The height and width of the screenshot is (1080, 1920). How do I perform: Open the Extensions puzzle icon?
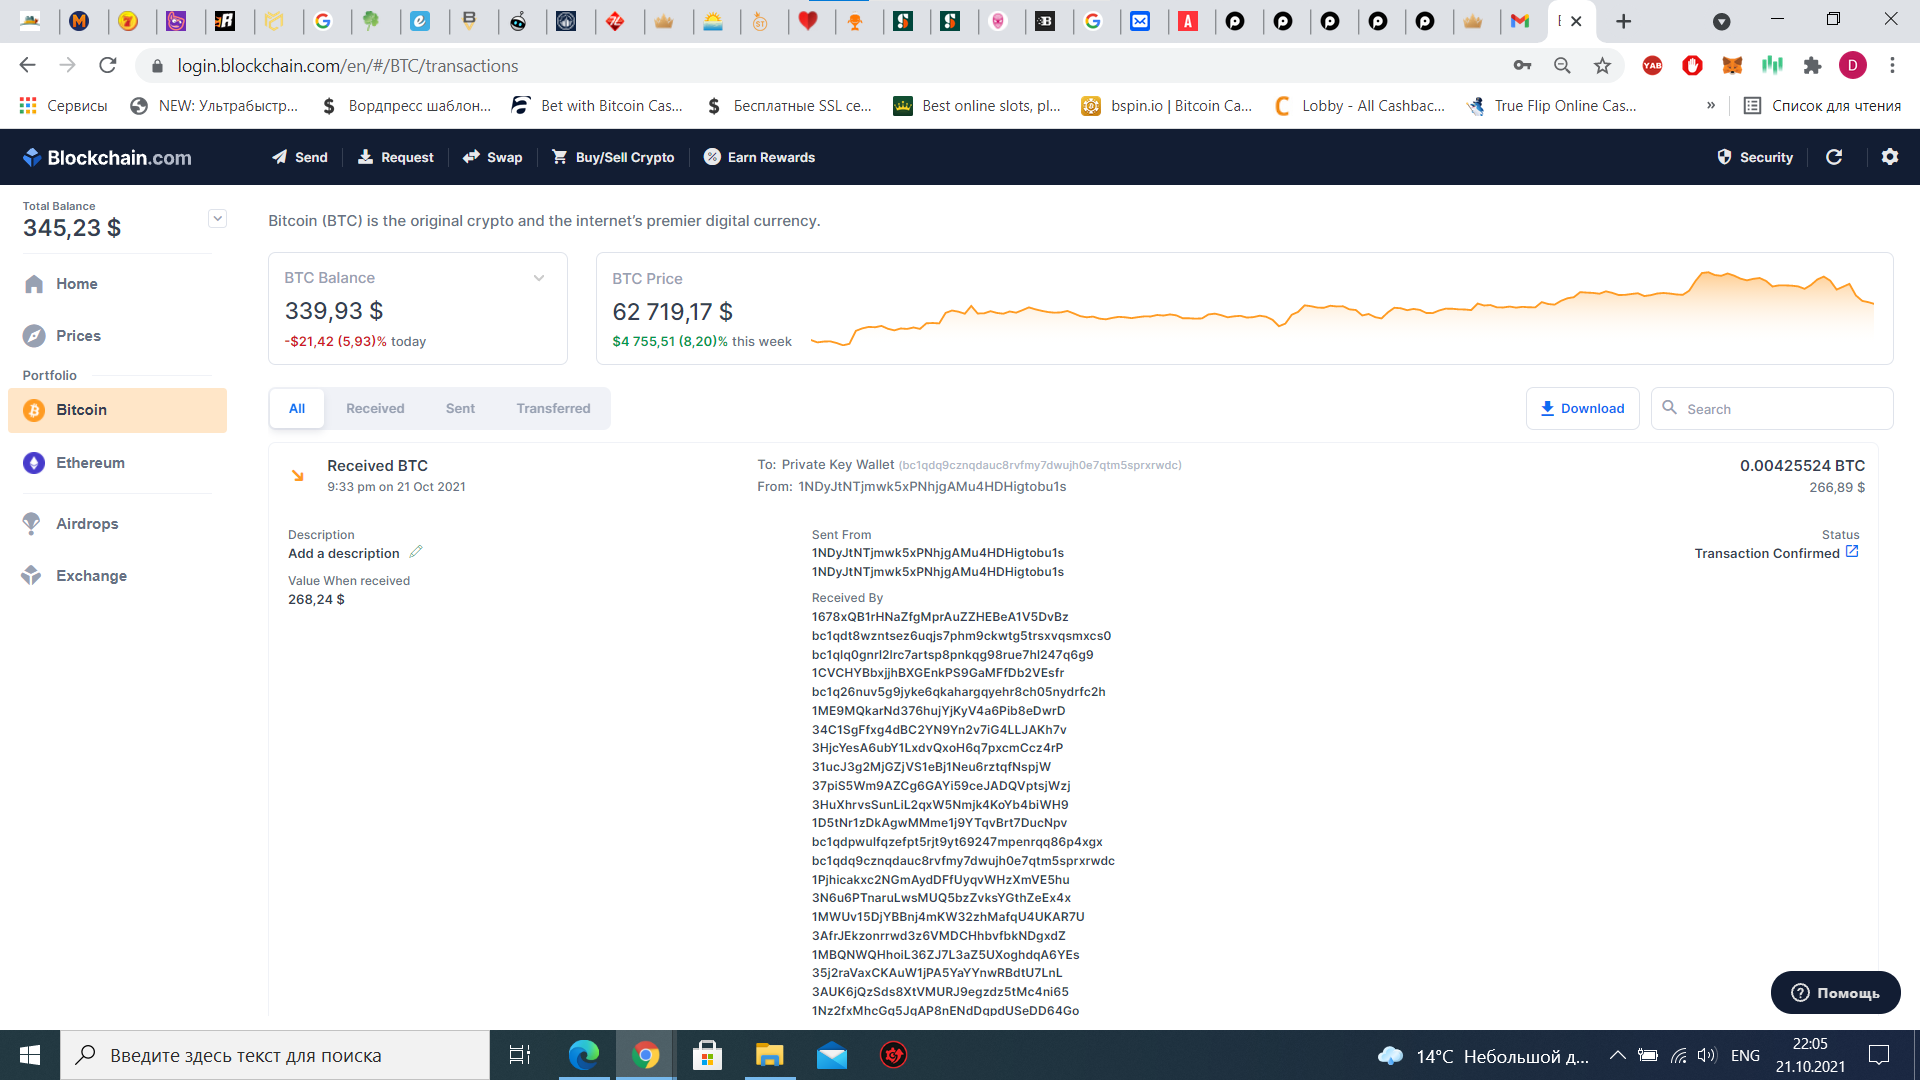tap(1812, 65)
